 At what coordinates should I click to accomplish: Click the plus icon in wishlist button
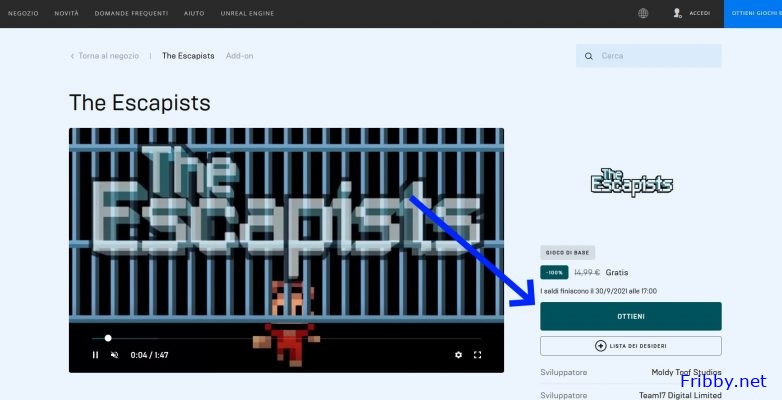(600, 346)
